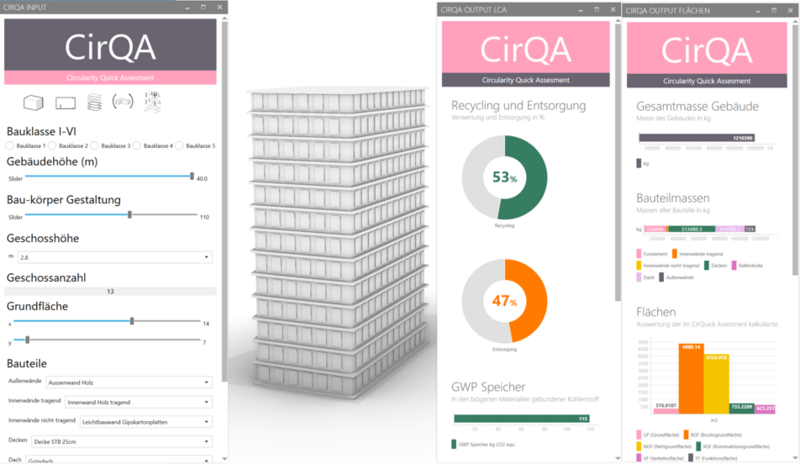Click the Gesamtmasse Gebäude heading
The height and width of the screenshot is (464, 800).
click(x=697, y=106)
